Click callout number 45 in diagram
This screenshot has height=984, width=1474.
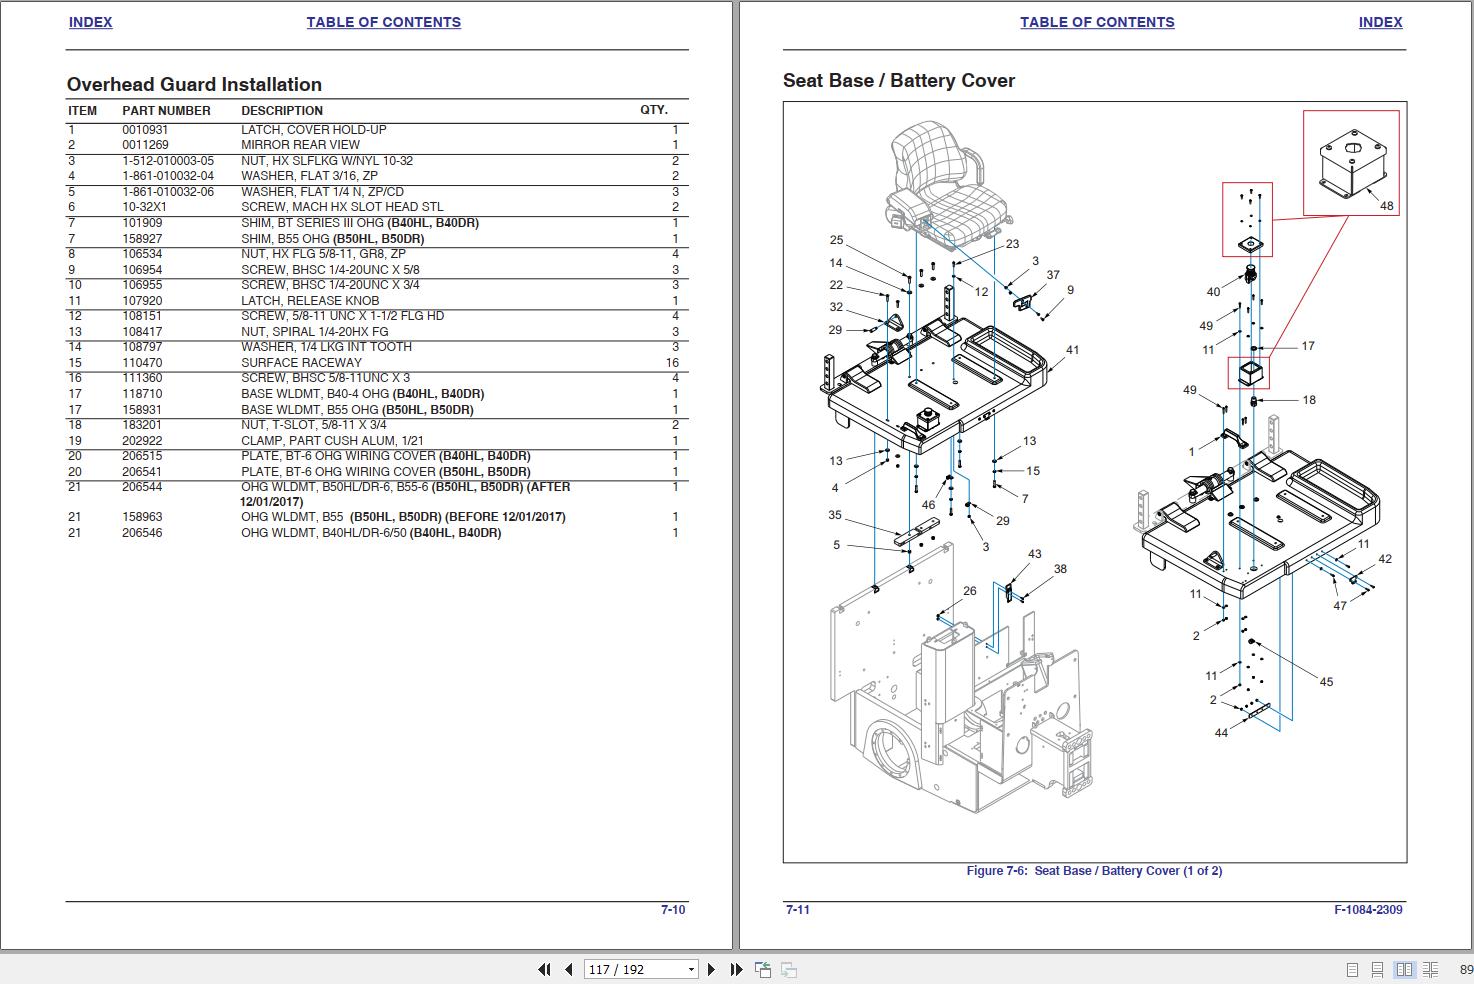point(1326,682)
